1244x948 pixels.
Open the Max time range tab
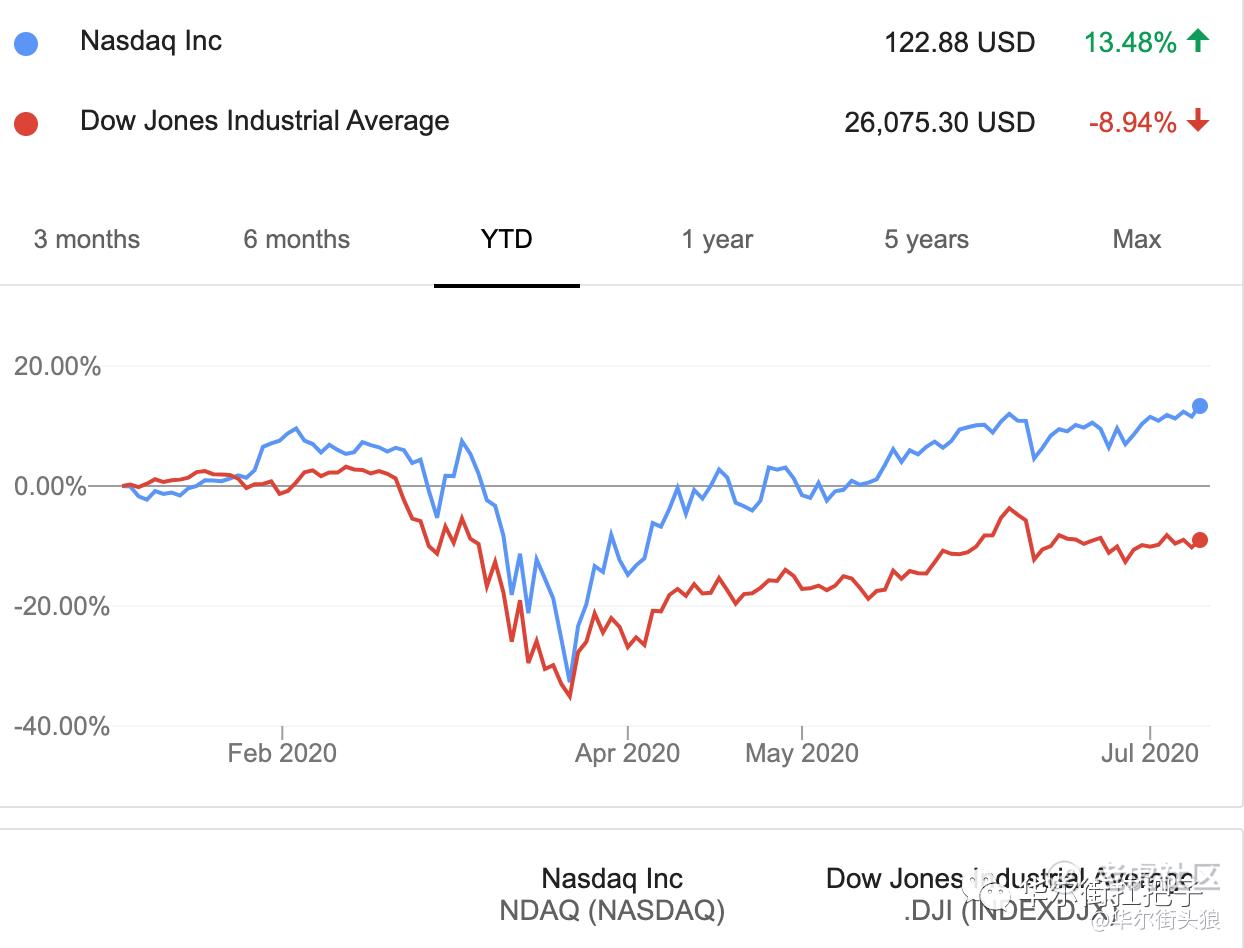tap(1137, 240)
